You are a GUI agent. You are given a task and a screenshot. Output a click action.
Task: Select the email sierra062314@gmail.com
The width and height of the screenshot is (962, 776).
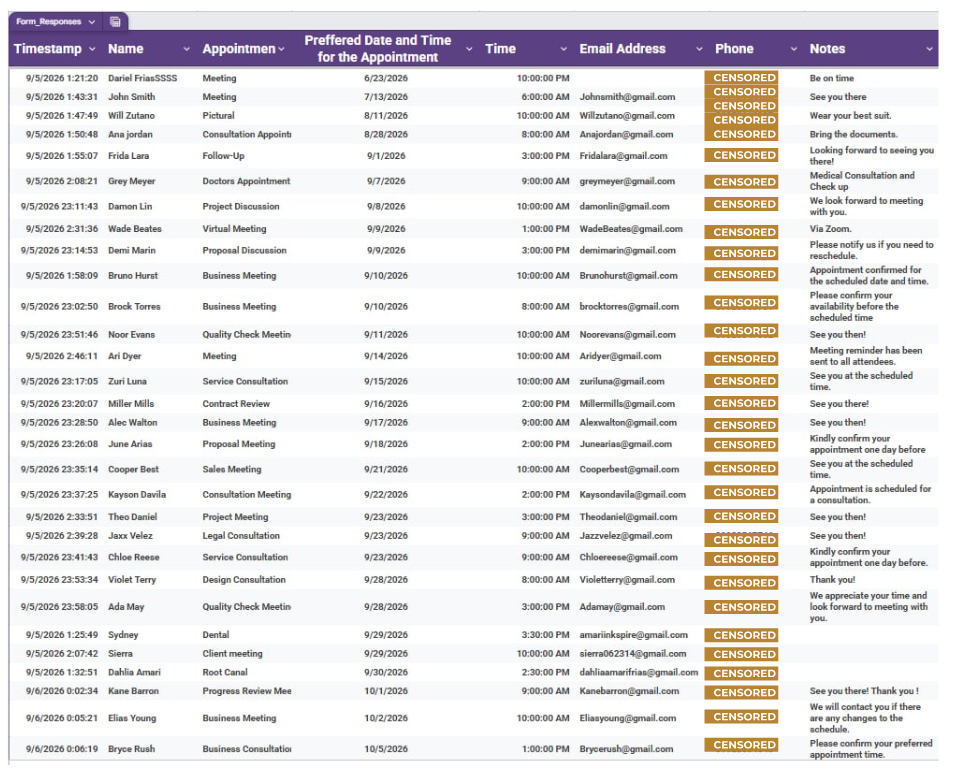633,654
